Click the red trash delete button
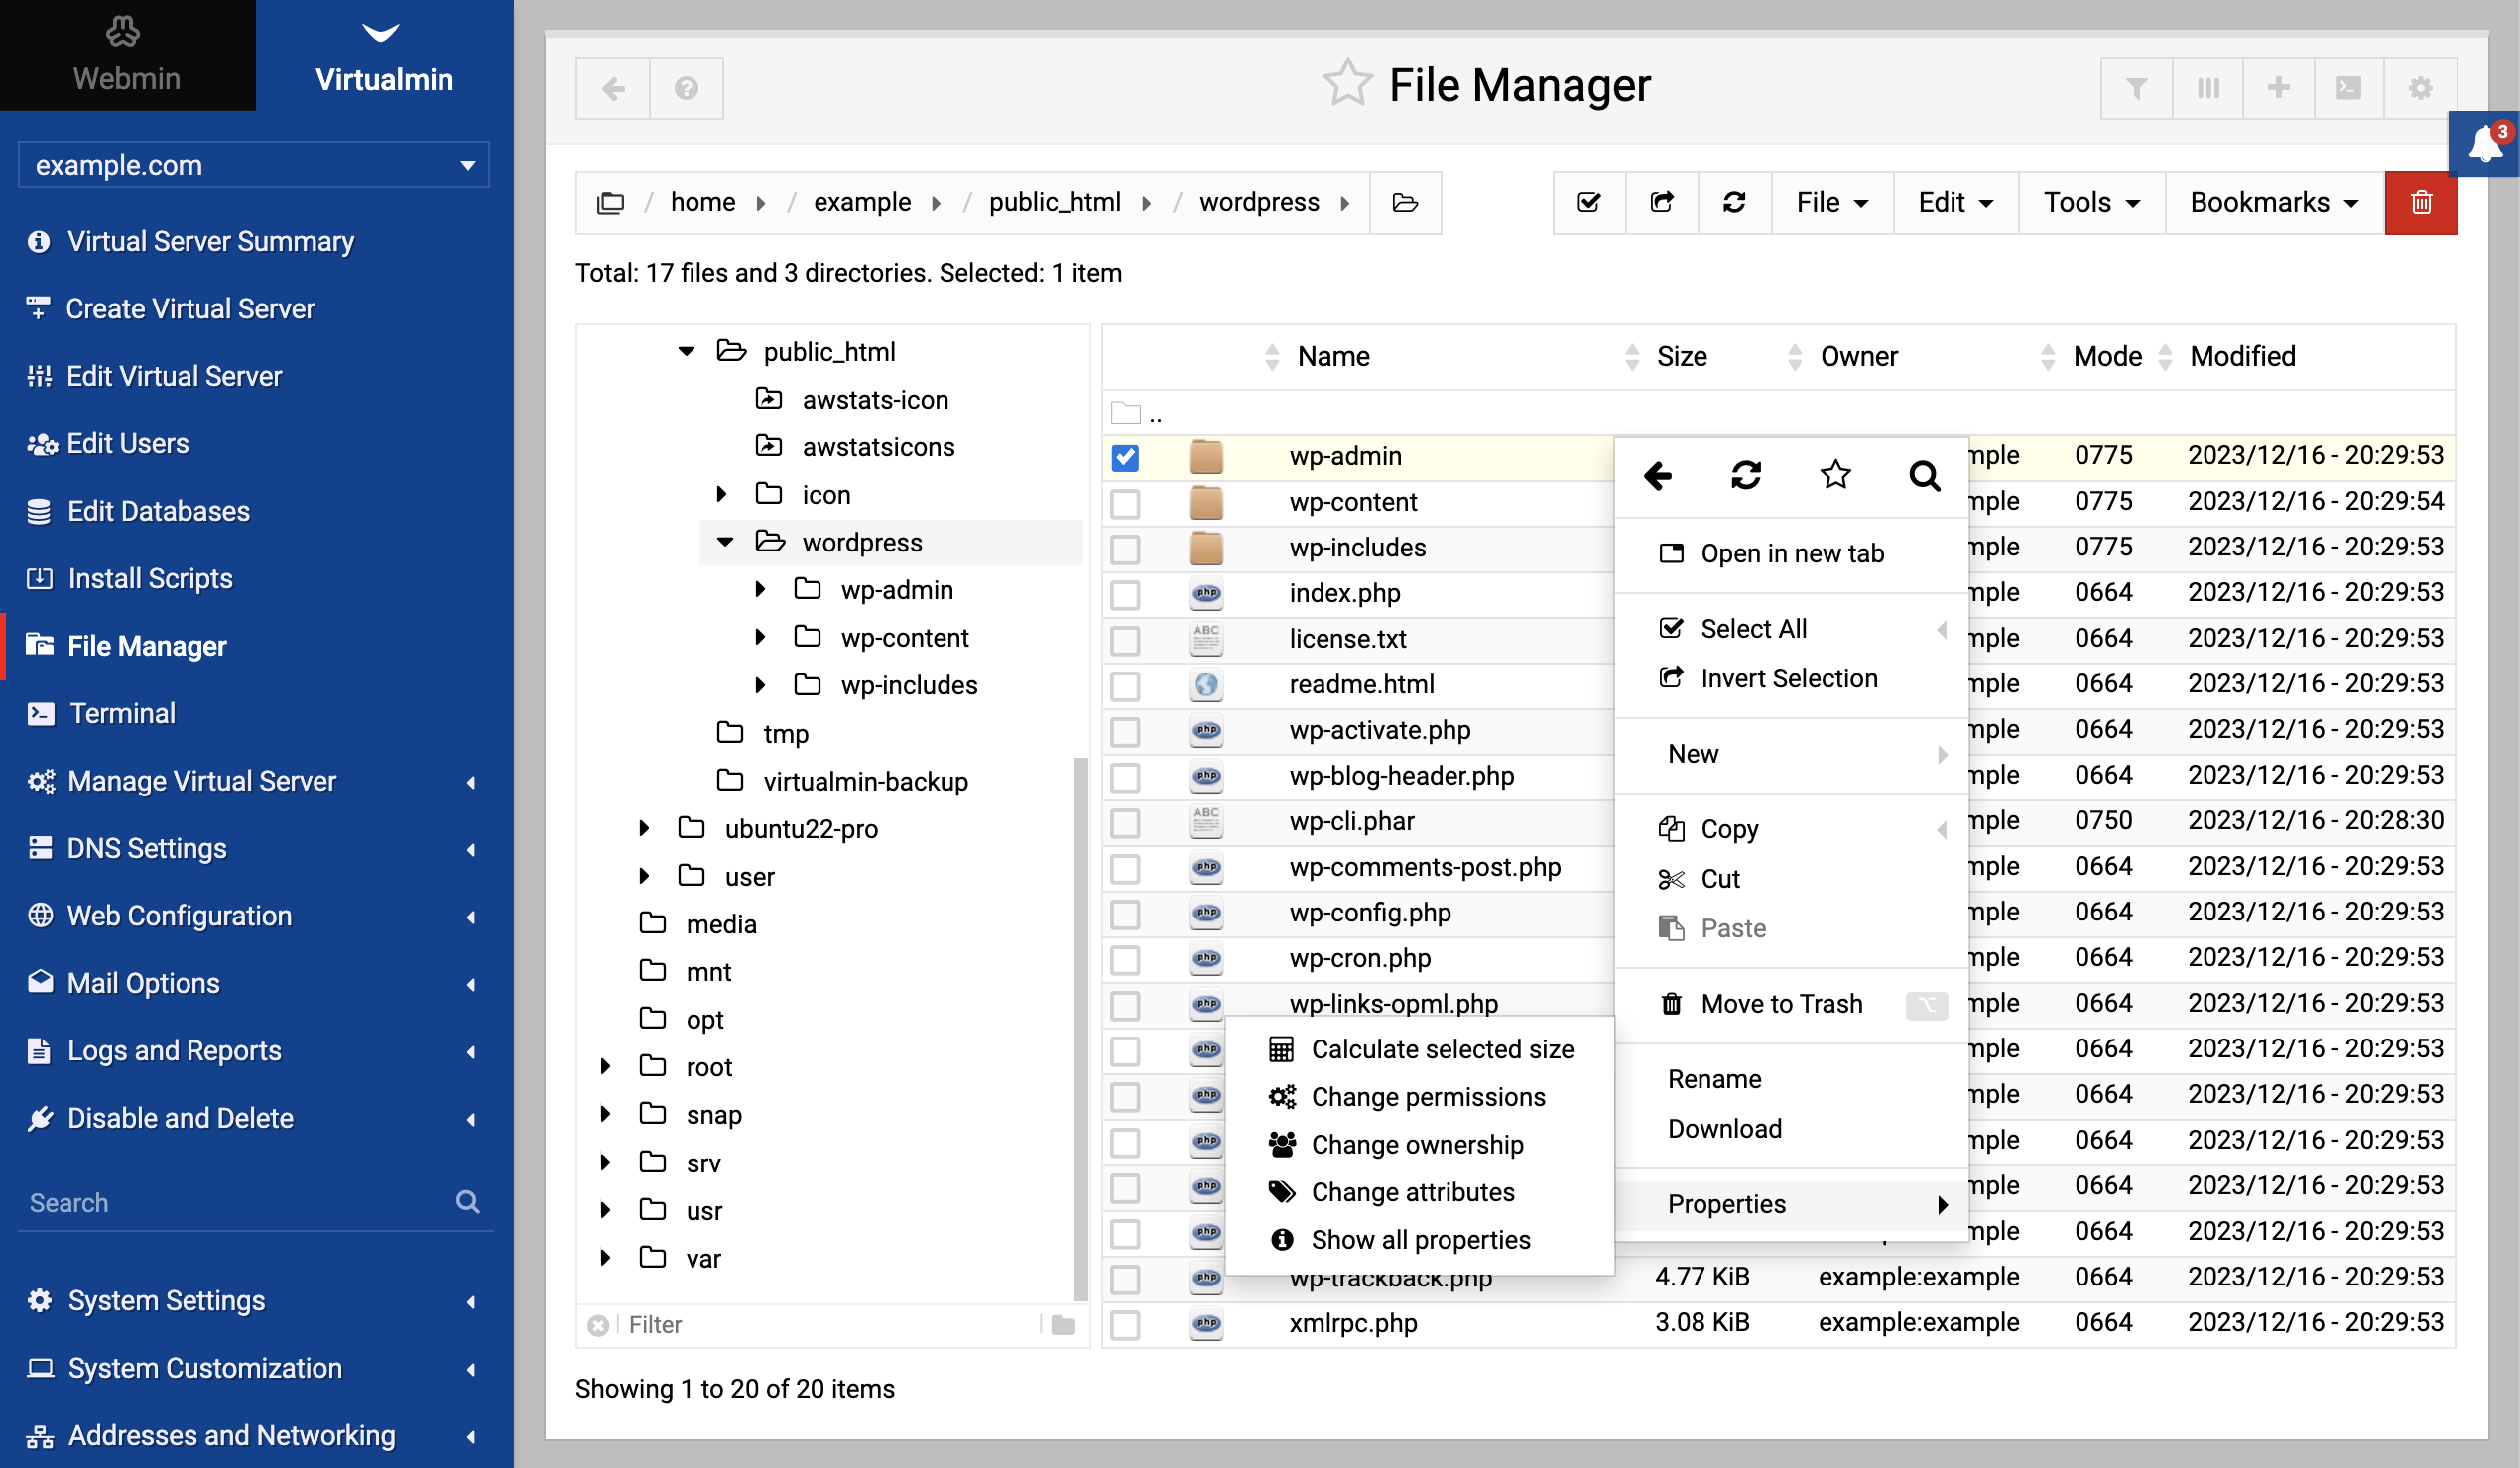Image resolution: width=2520 pixels, height=1468 pixels. click(x=2420, y=203)
